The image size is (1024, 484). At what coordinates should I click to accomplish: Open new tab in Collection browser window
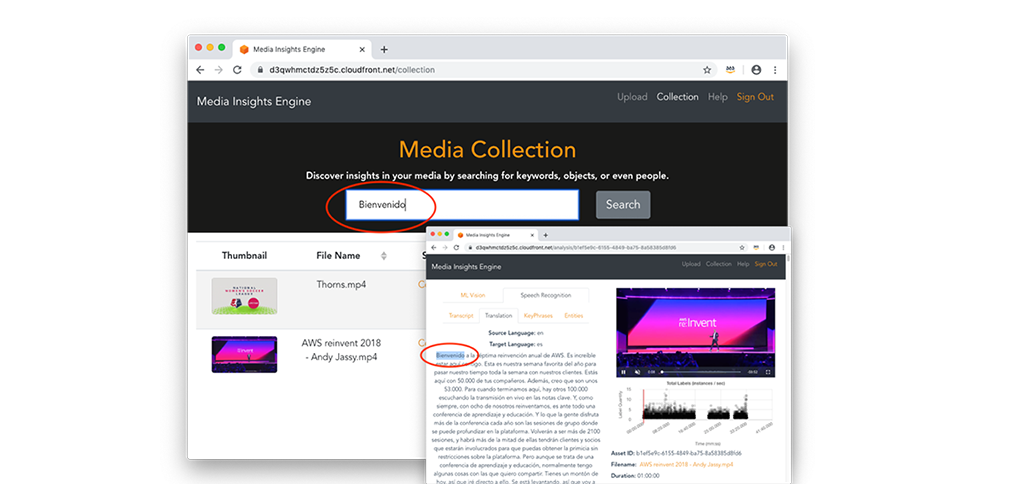(384, 50)
